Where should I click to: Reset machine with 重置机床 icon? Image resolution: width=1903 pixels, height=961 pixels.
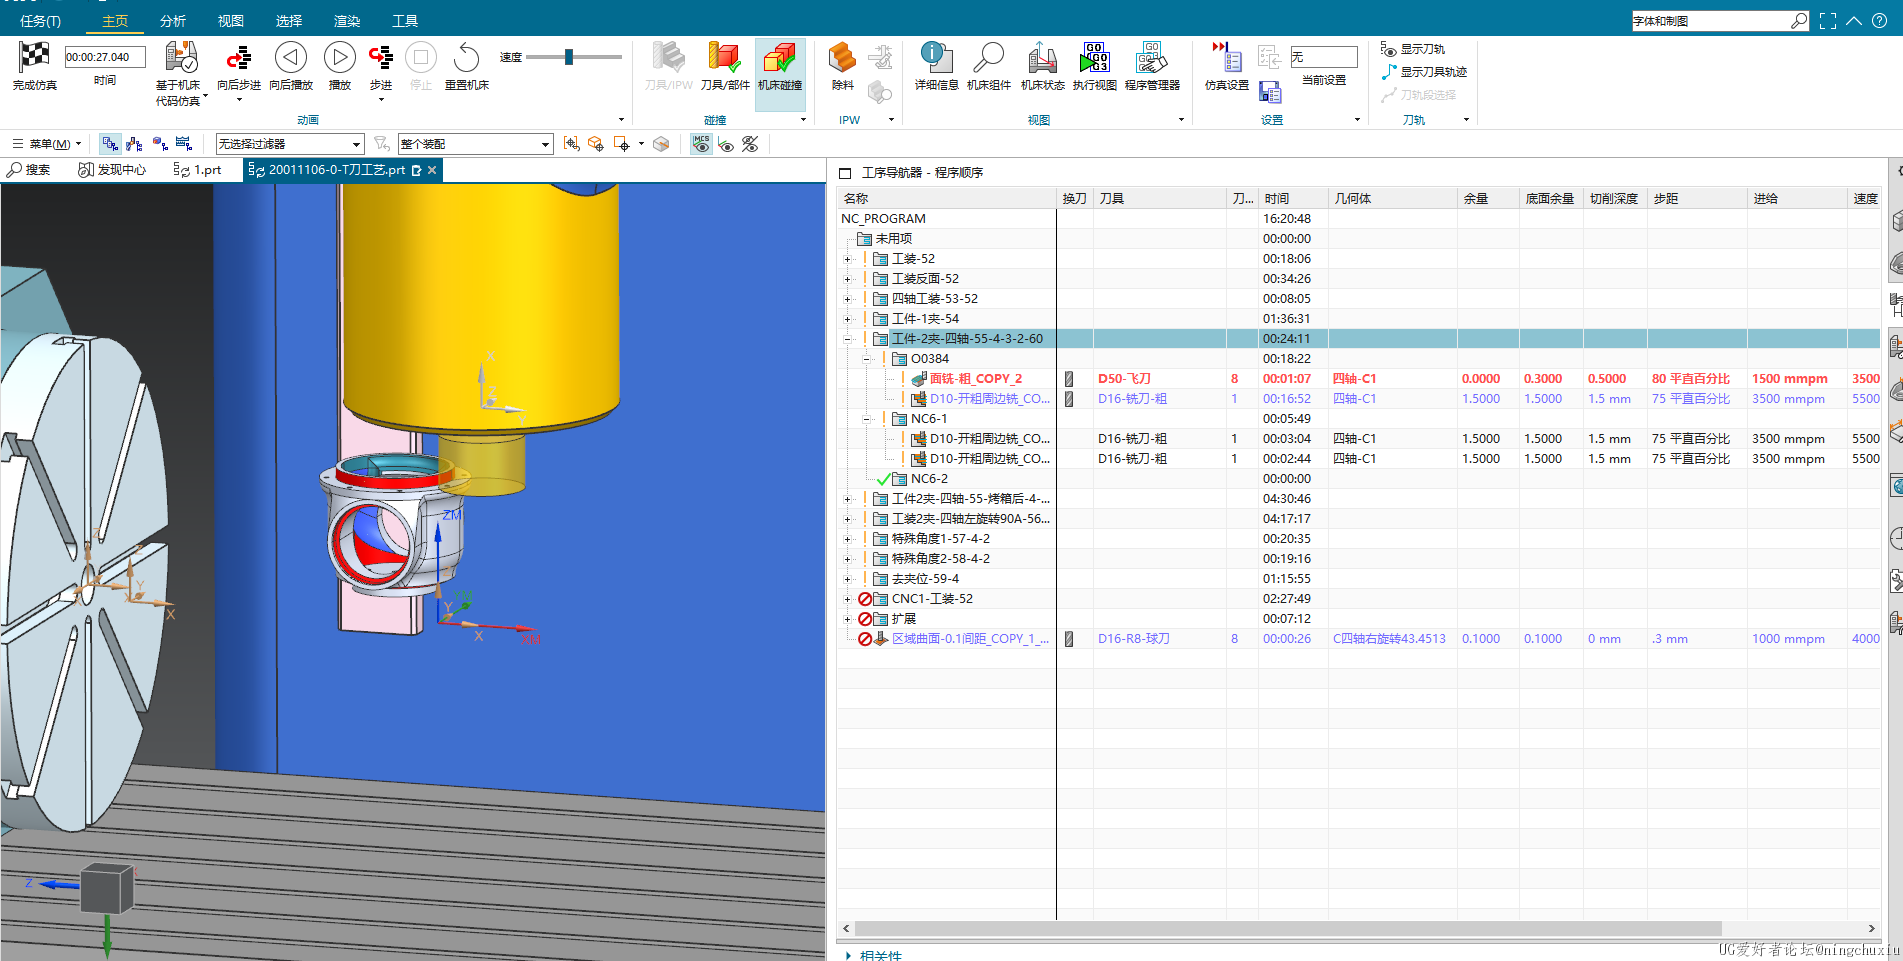click(466, 57)
